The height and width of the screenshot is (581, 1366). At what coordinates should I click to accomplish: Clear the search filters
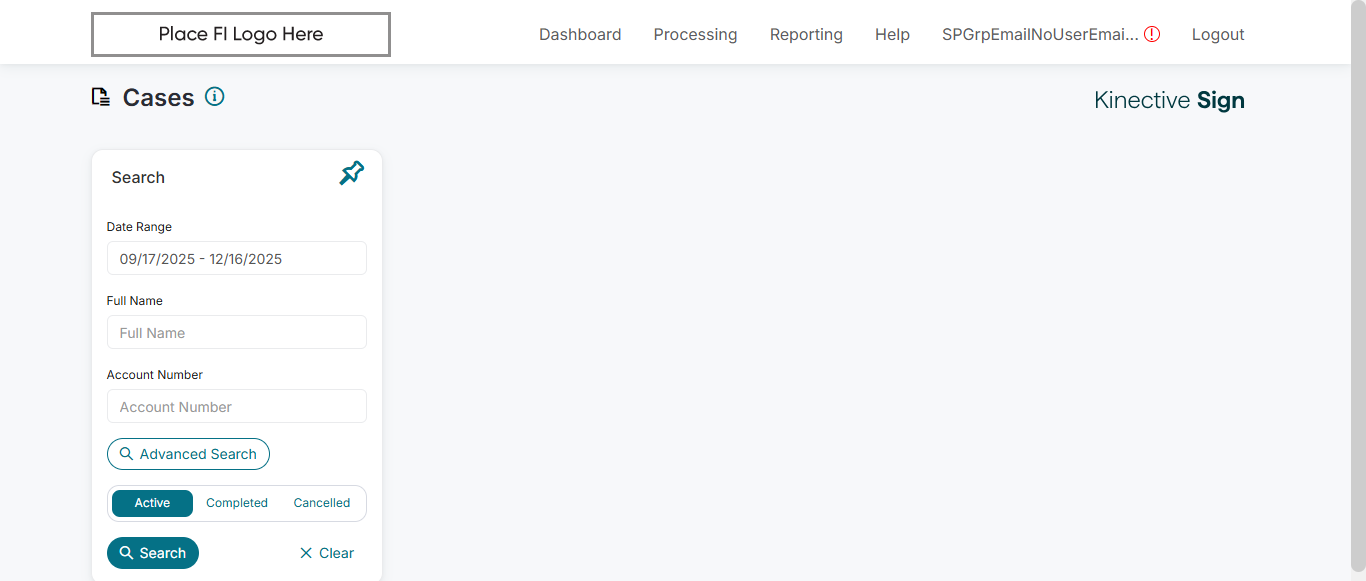[x=327, y=553]
